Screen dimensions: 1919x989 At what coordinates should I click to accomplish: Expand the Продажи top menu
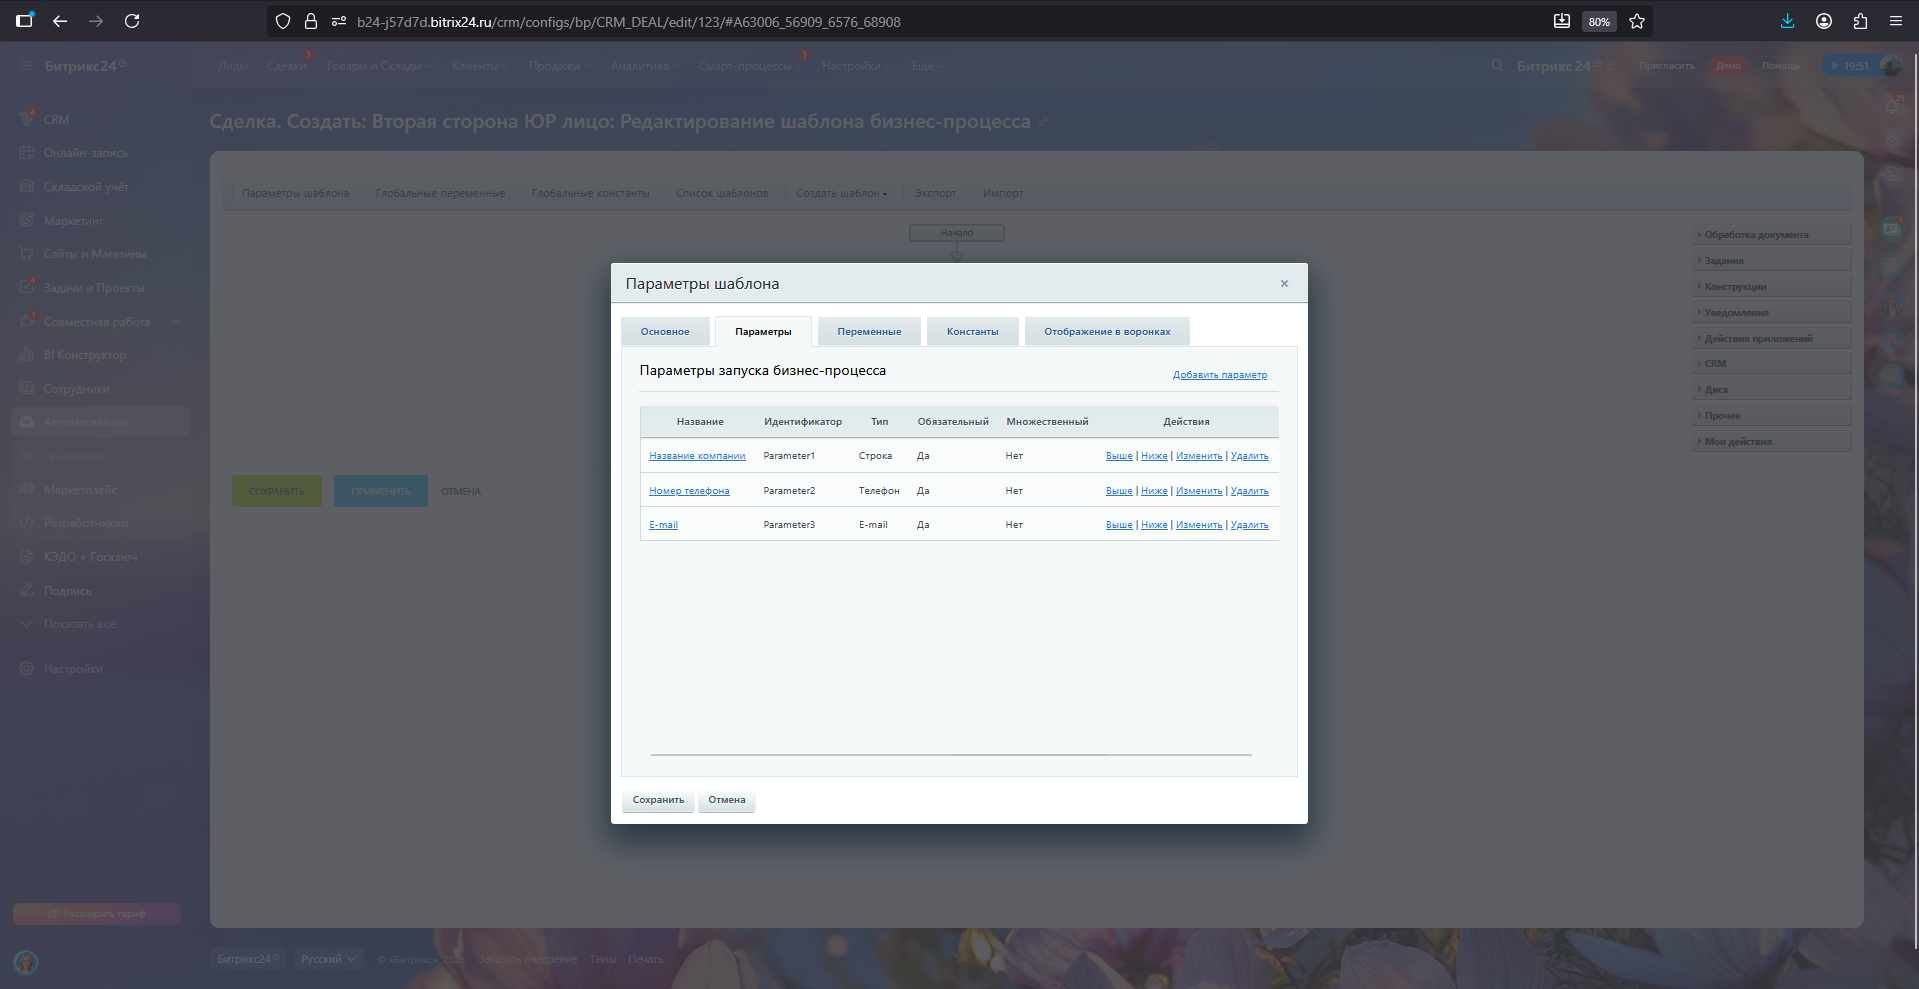559,66
